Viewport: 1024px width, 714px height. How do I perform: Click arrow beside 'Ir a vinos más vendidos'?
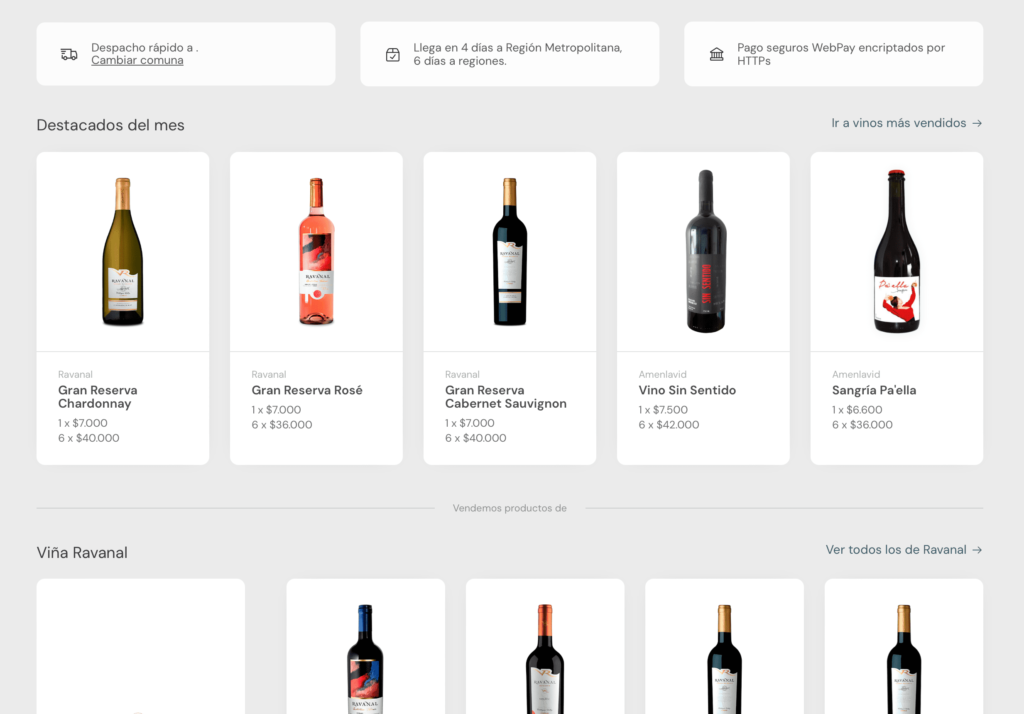pyautogui.click(x=977, y=123)
